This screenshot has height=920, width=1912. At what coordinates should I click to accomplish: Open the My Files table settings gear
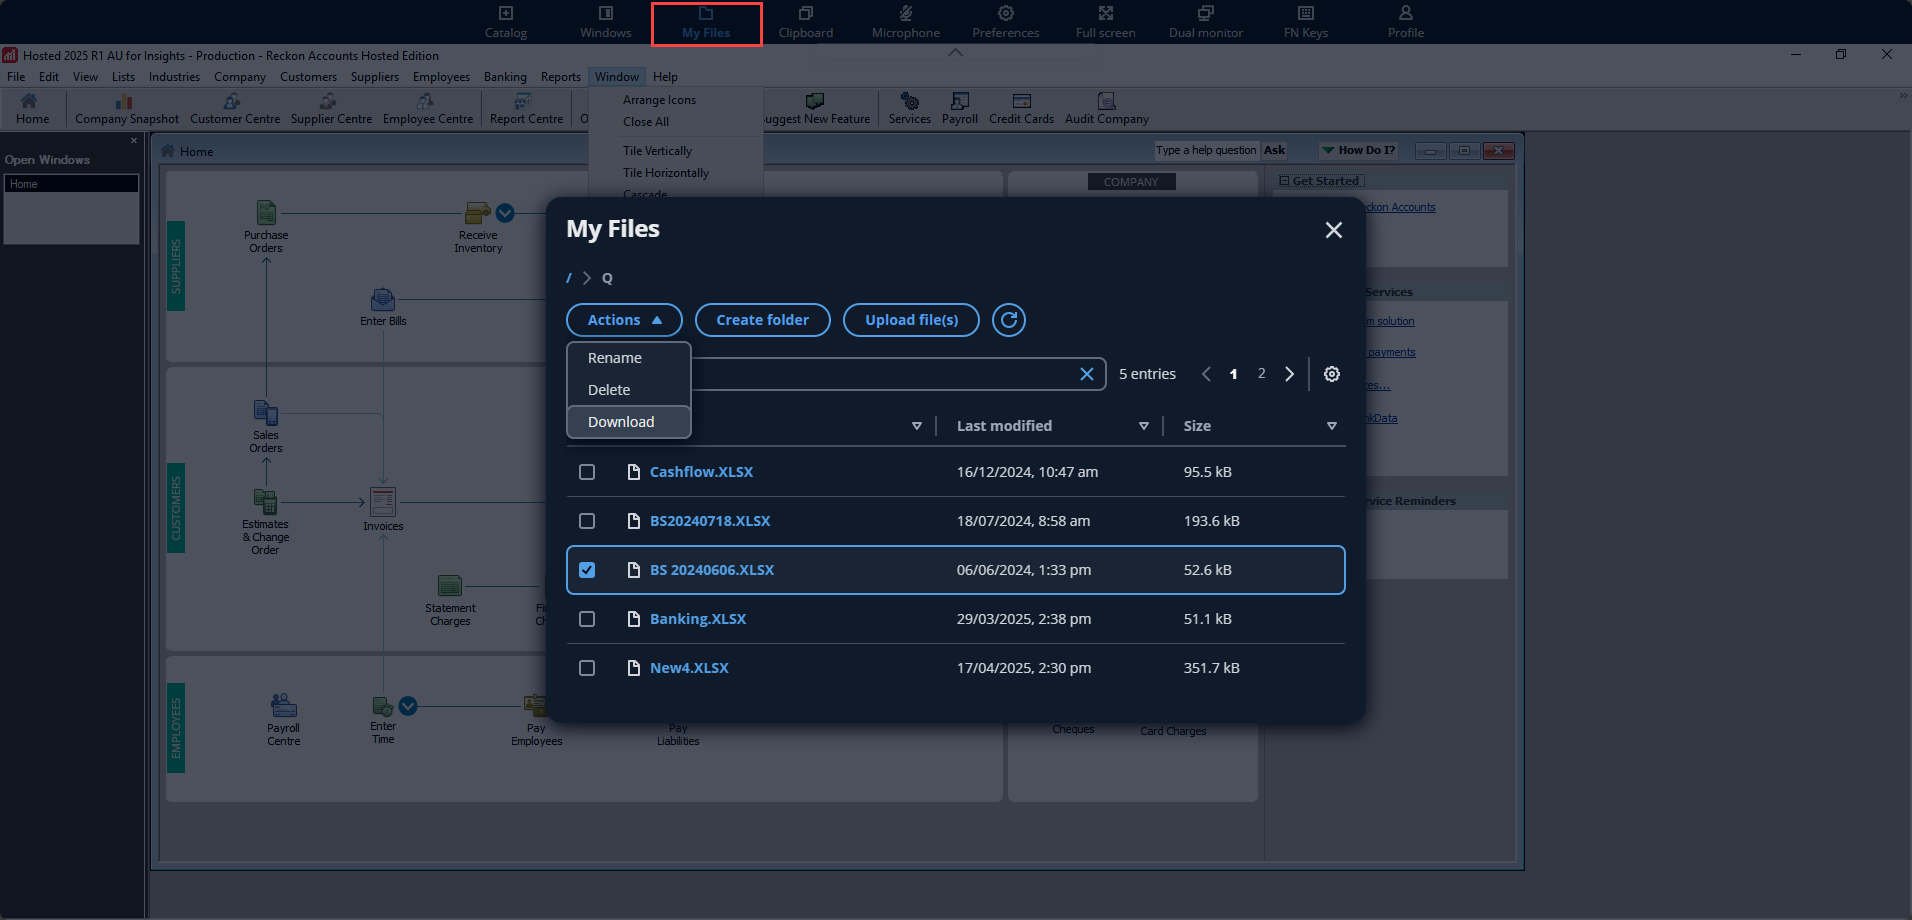coord(1331,374)
